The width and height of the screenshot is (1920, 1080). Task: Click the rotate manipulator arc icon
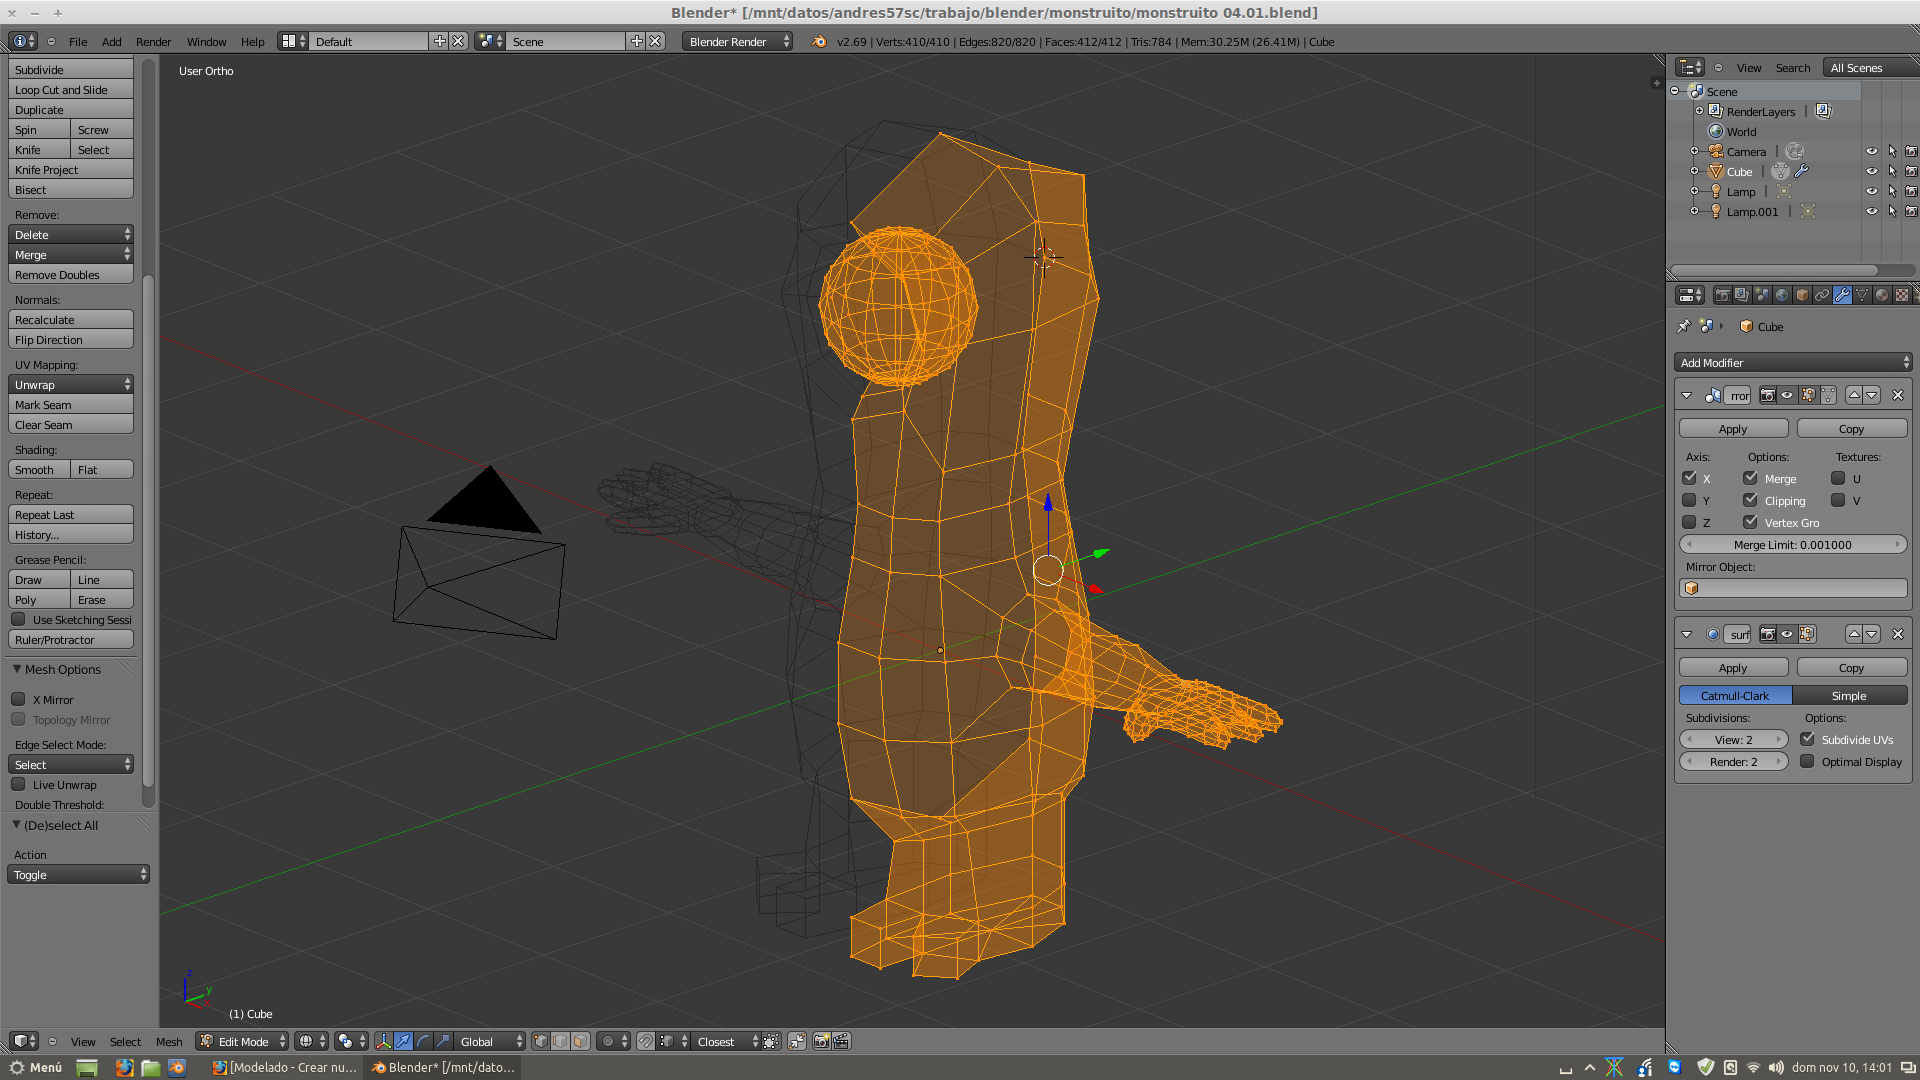tap(423, 1042)
